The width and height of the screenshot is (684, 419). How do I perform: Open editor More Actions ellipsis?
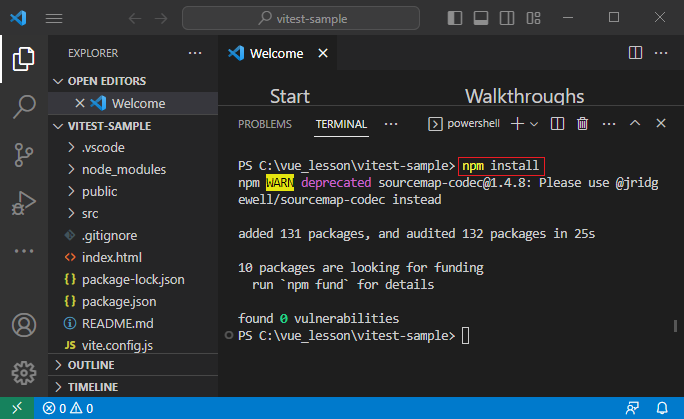click(661, 53)
